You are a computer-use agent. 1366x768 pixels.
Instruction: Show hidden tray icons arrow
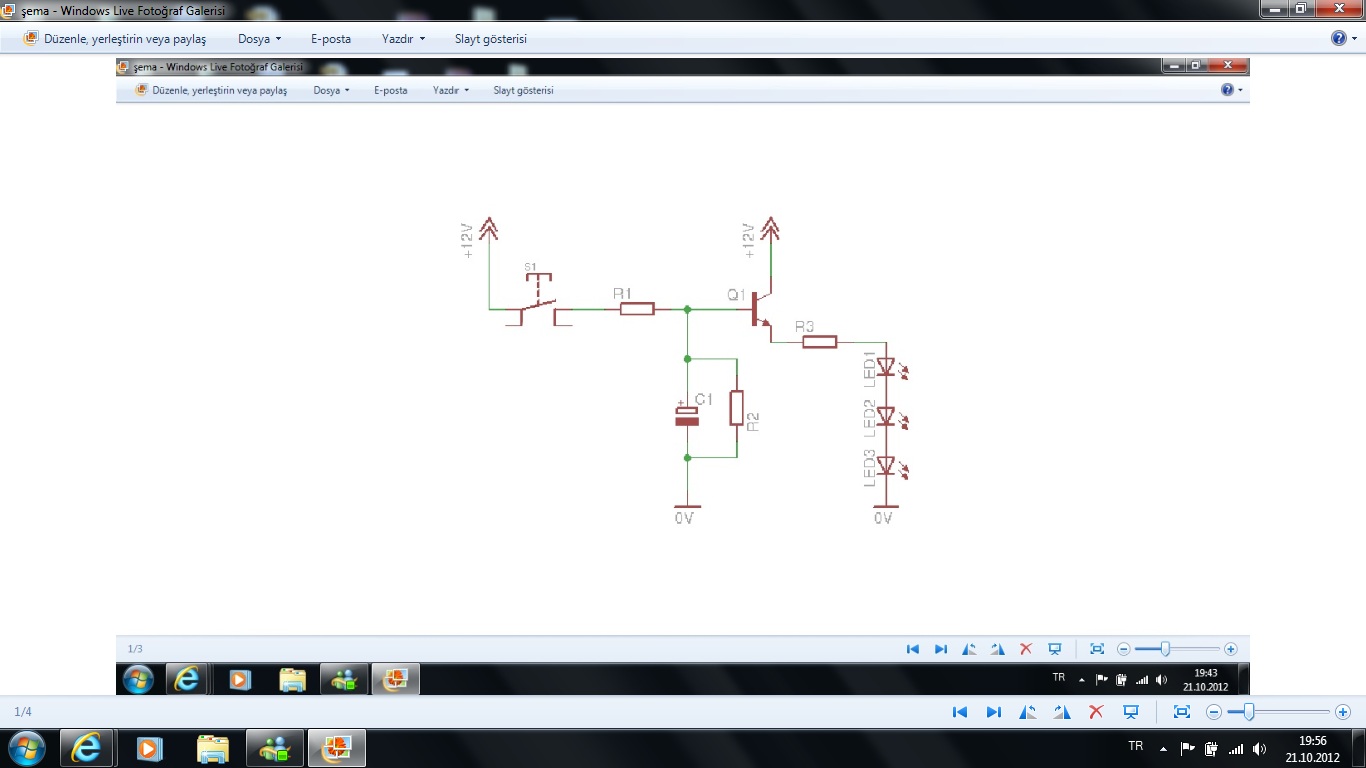coord(1163,748)
